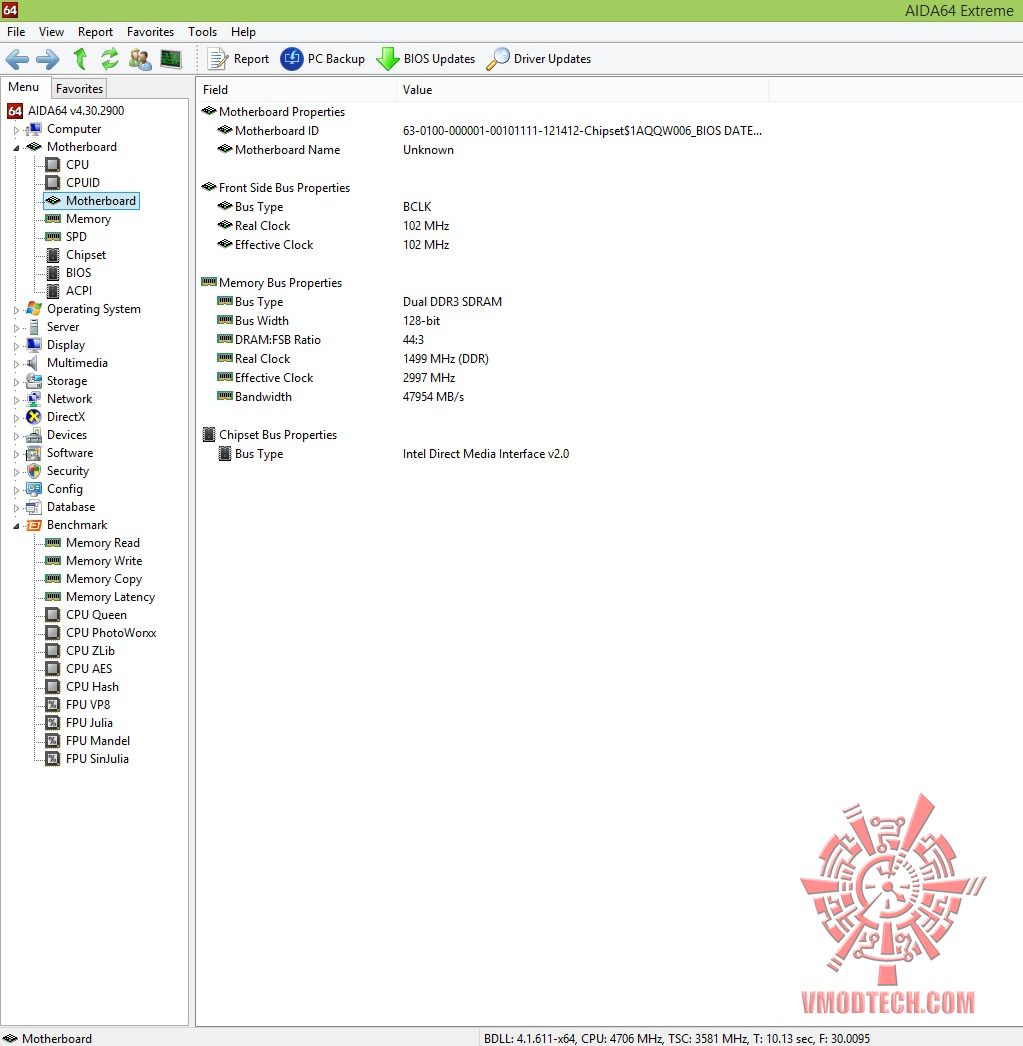Open the Report menu

coord(95,31)
